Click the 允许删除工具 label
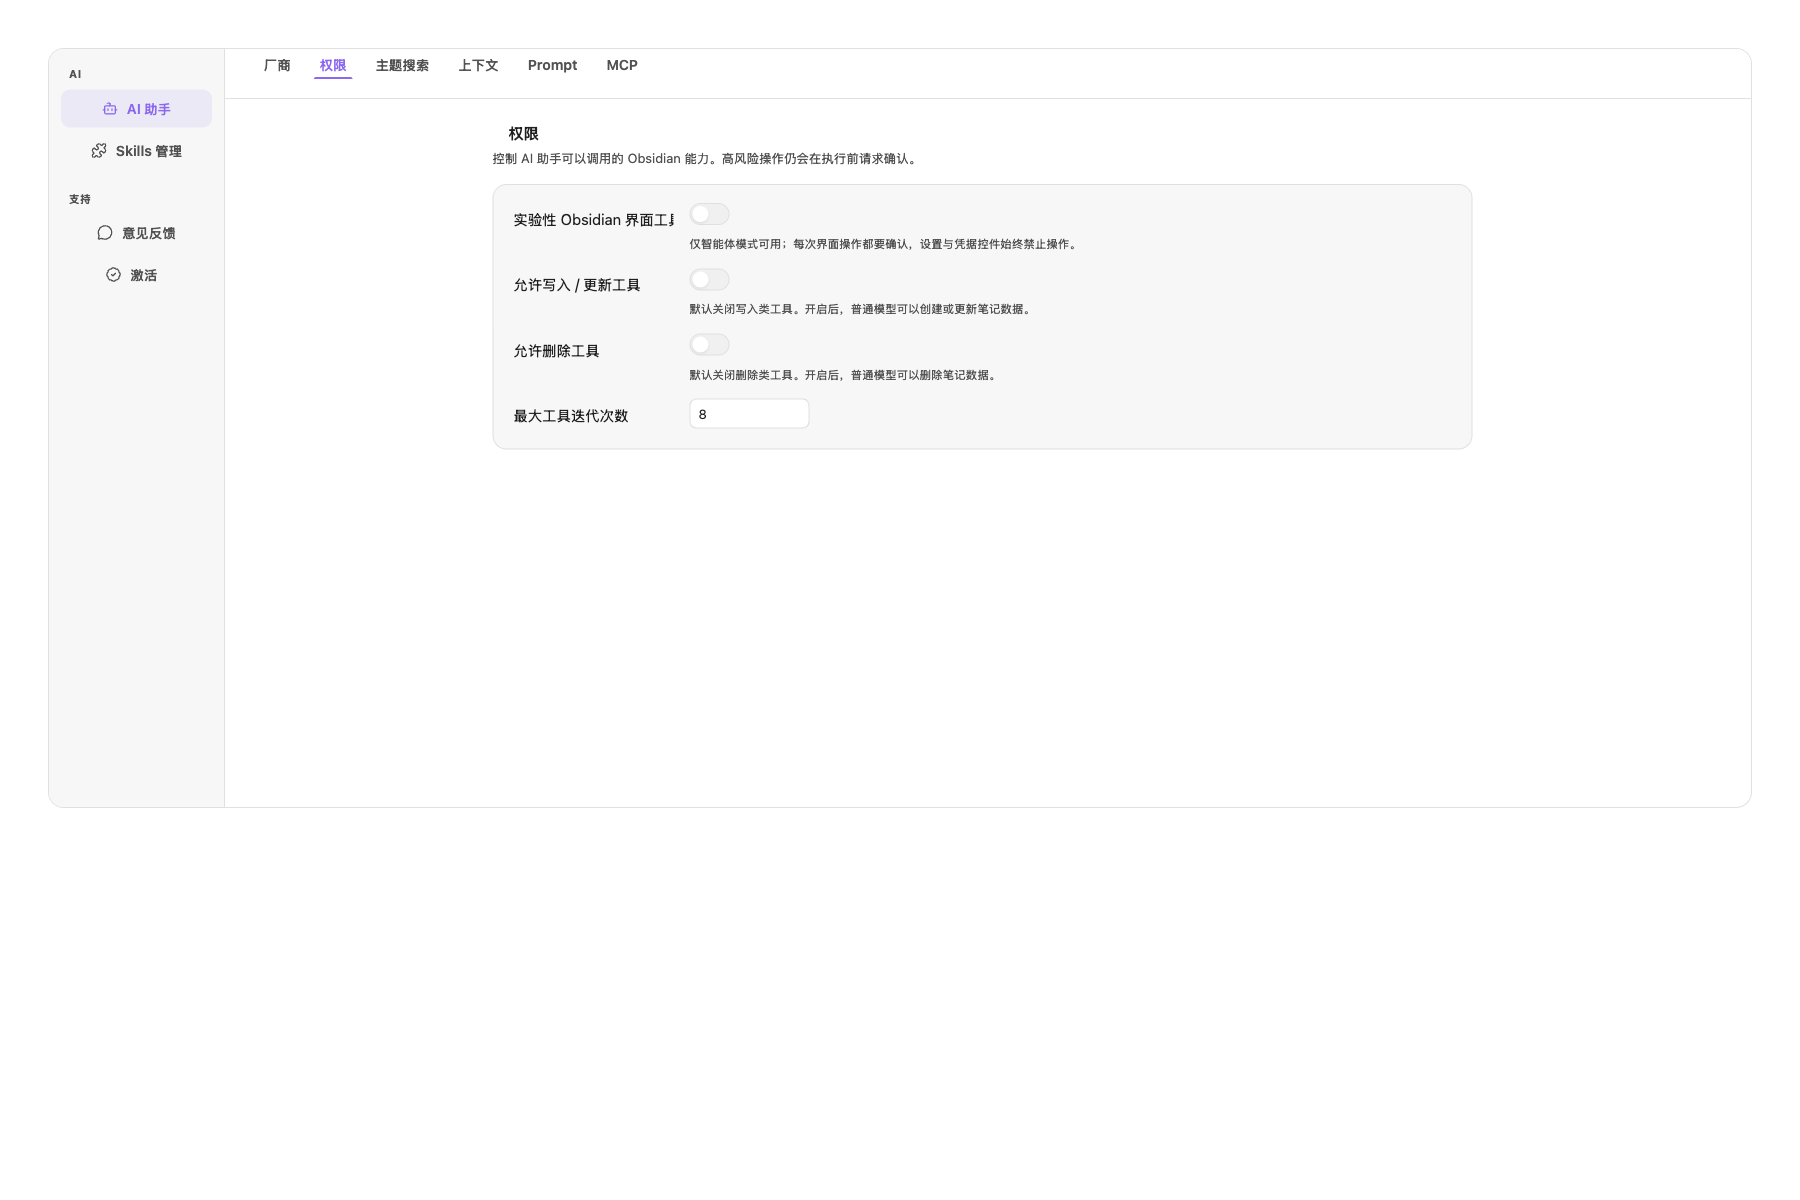 point(556,351)
